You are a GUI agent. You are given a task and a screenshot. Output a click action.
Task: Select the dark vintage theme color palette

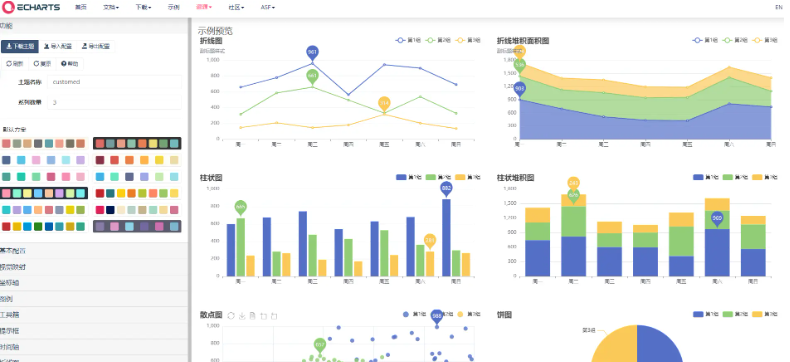tap(137, 143)
